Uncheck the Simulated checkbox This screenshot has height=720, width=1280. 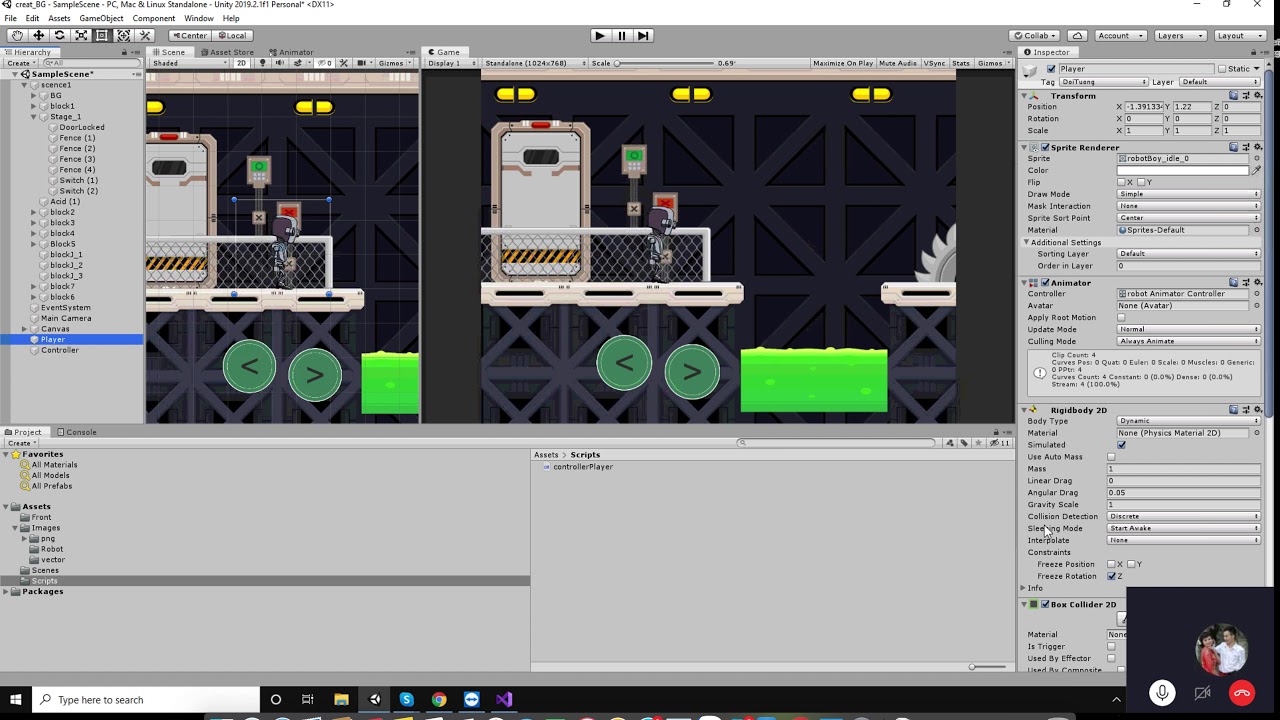click(x=1121, y=445)
